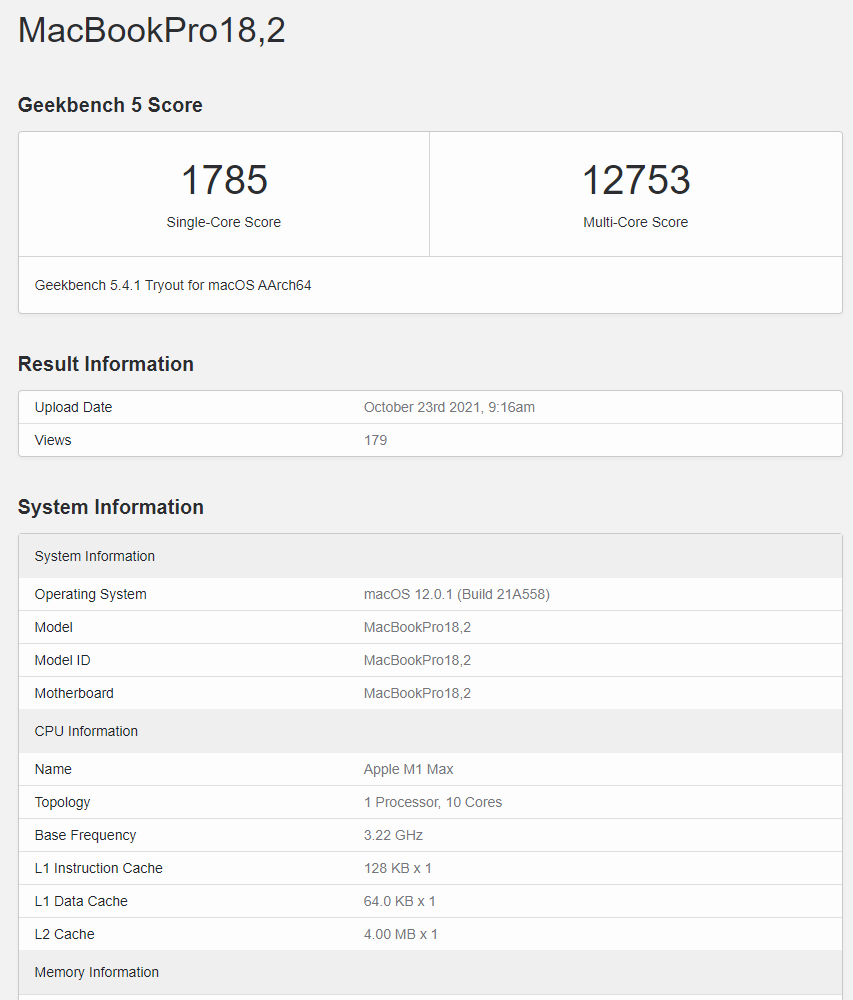Click the Result Information heading
Screen dimensions: 853x1000
coord(106,364)
